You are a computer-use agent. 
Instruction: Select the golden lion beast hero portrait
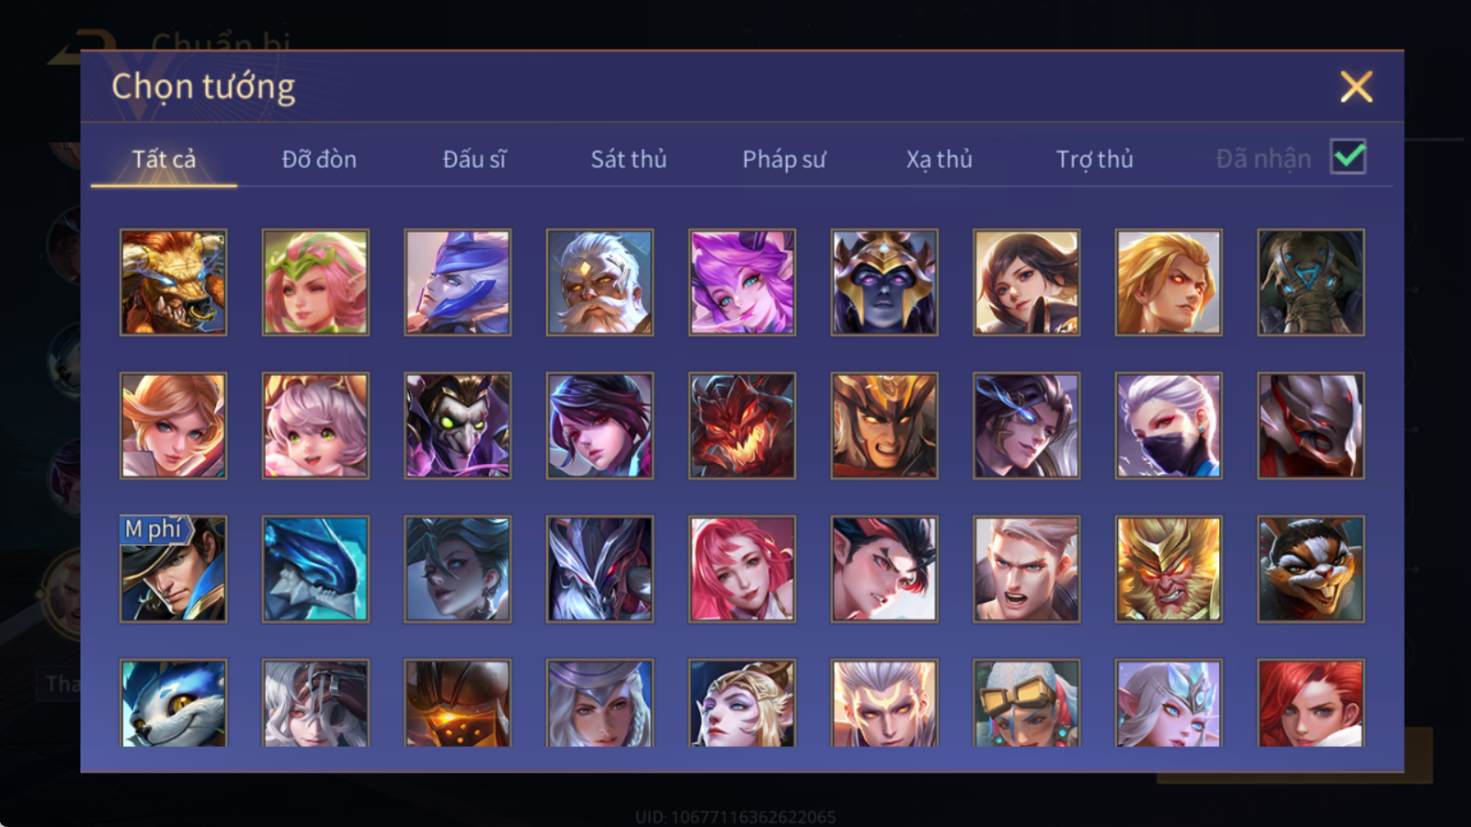tap(173, 282)
